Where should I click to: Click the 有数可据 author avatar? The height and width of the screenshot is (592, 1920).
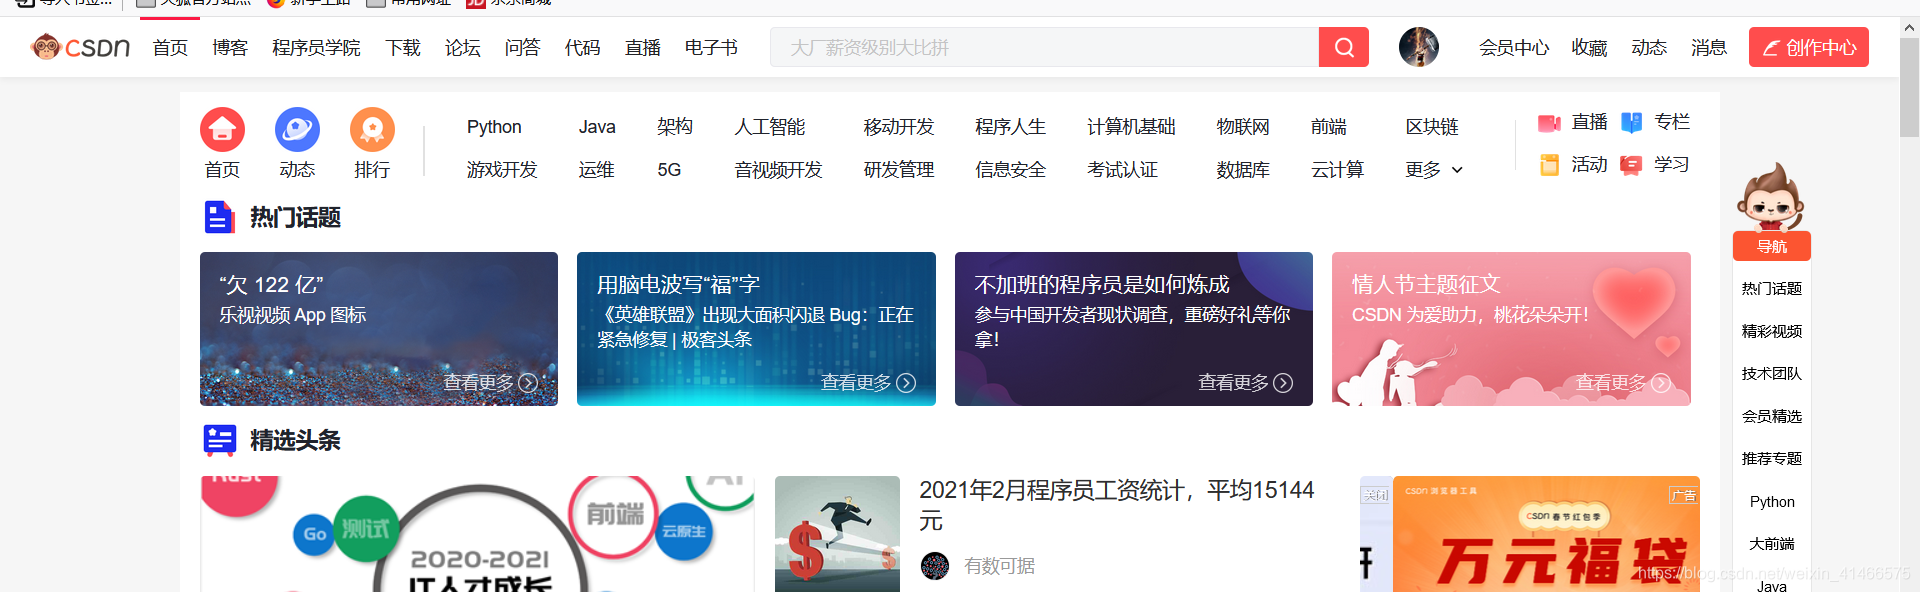tap(935, 566)
